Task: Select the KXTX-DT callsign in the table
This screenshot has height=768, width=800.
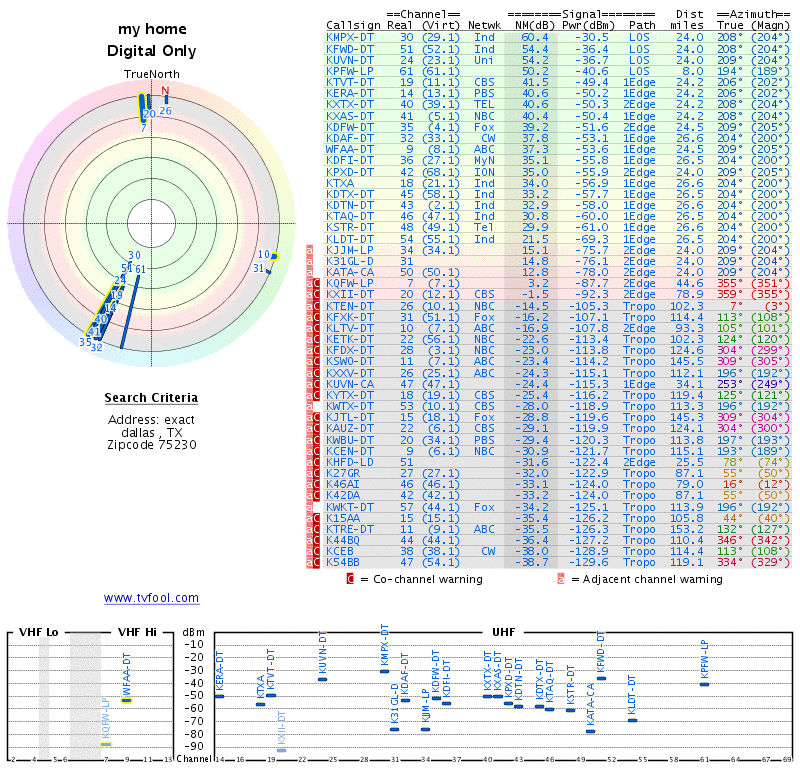Action: coord(350,105)
